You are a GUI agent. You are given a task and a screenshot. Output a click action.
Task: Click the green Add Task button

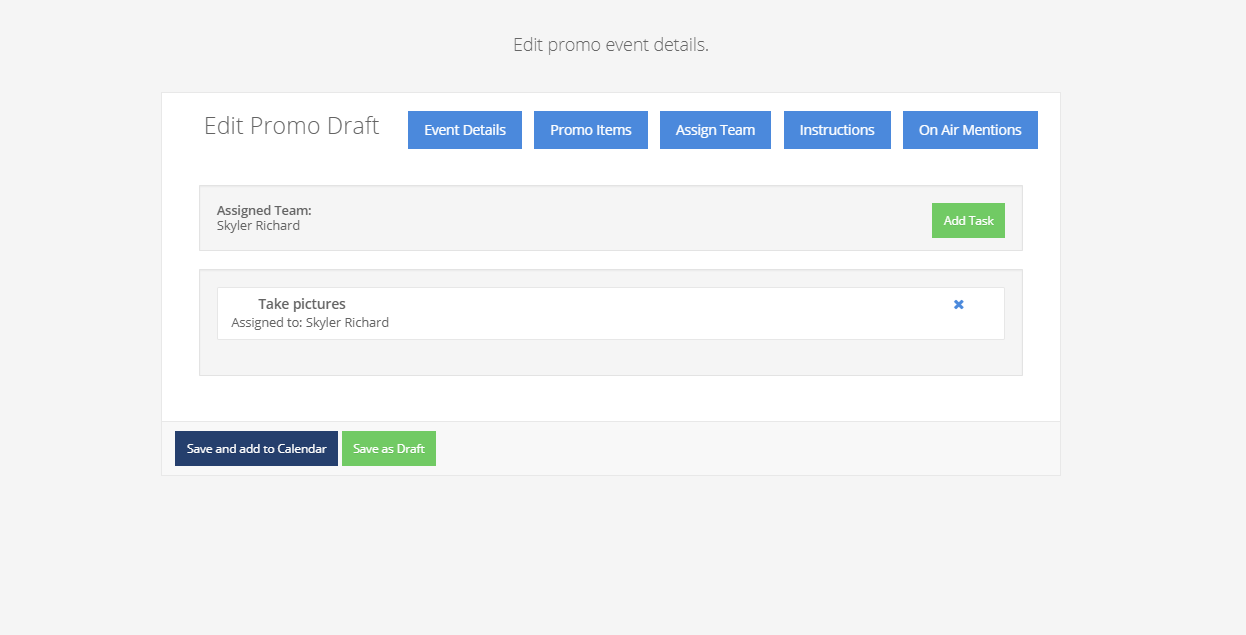tap(968, 221)
